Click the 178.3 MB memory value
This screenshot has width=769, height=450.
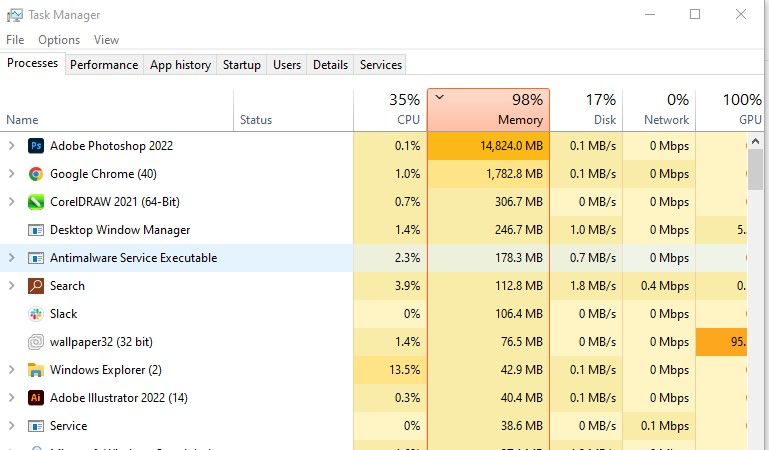(518, 258)
